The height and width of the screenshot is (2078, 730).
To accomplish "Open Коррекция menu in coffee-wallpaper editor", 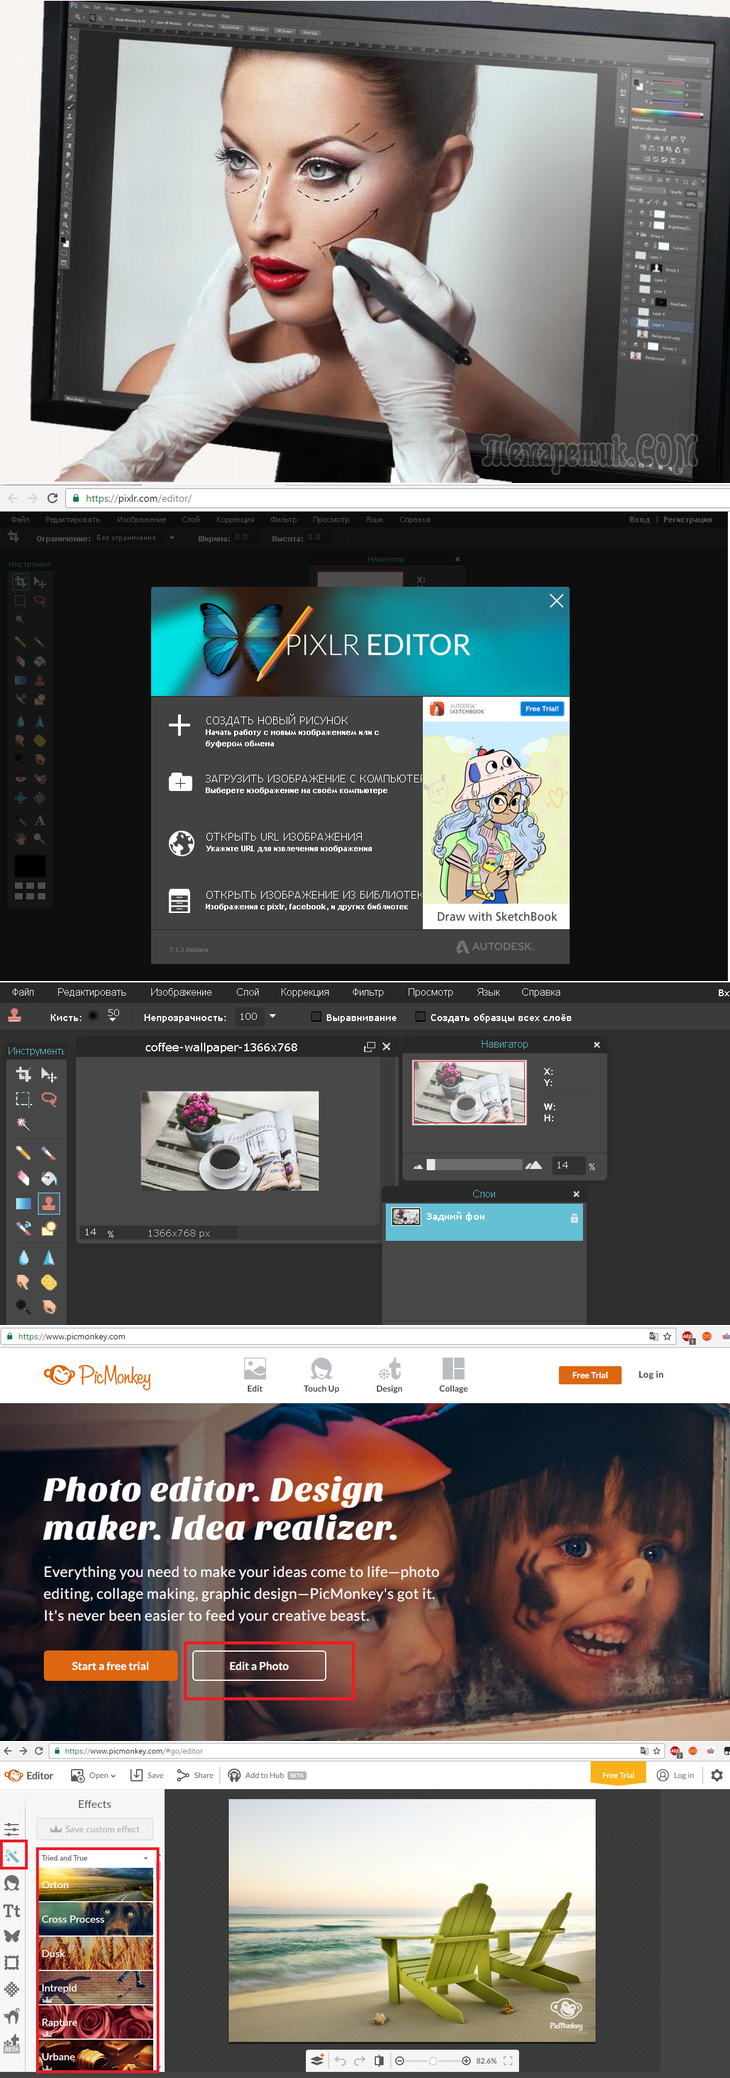I will 305,992.
